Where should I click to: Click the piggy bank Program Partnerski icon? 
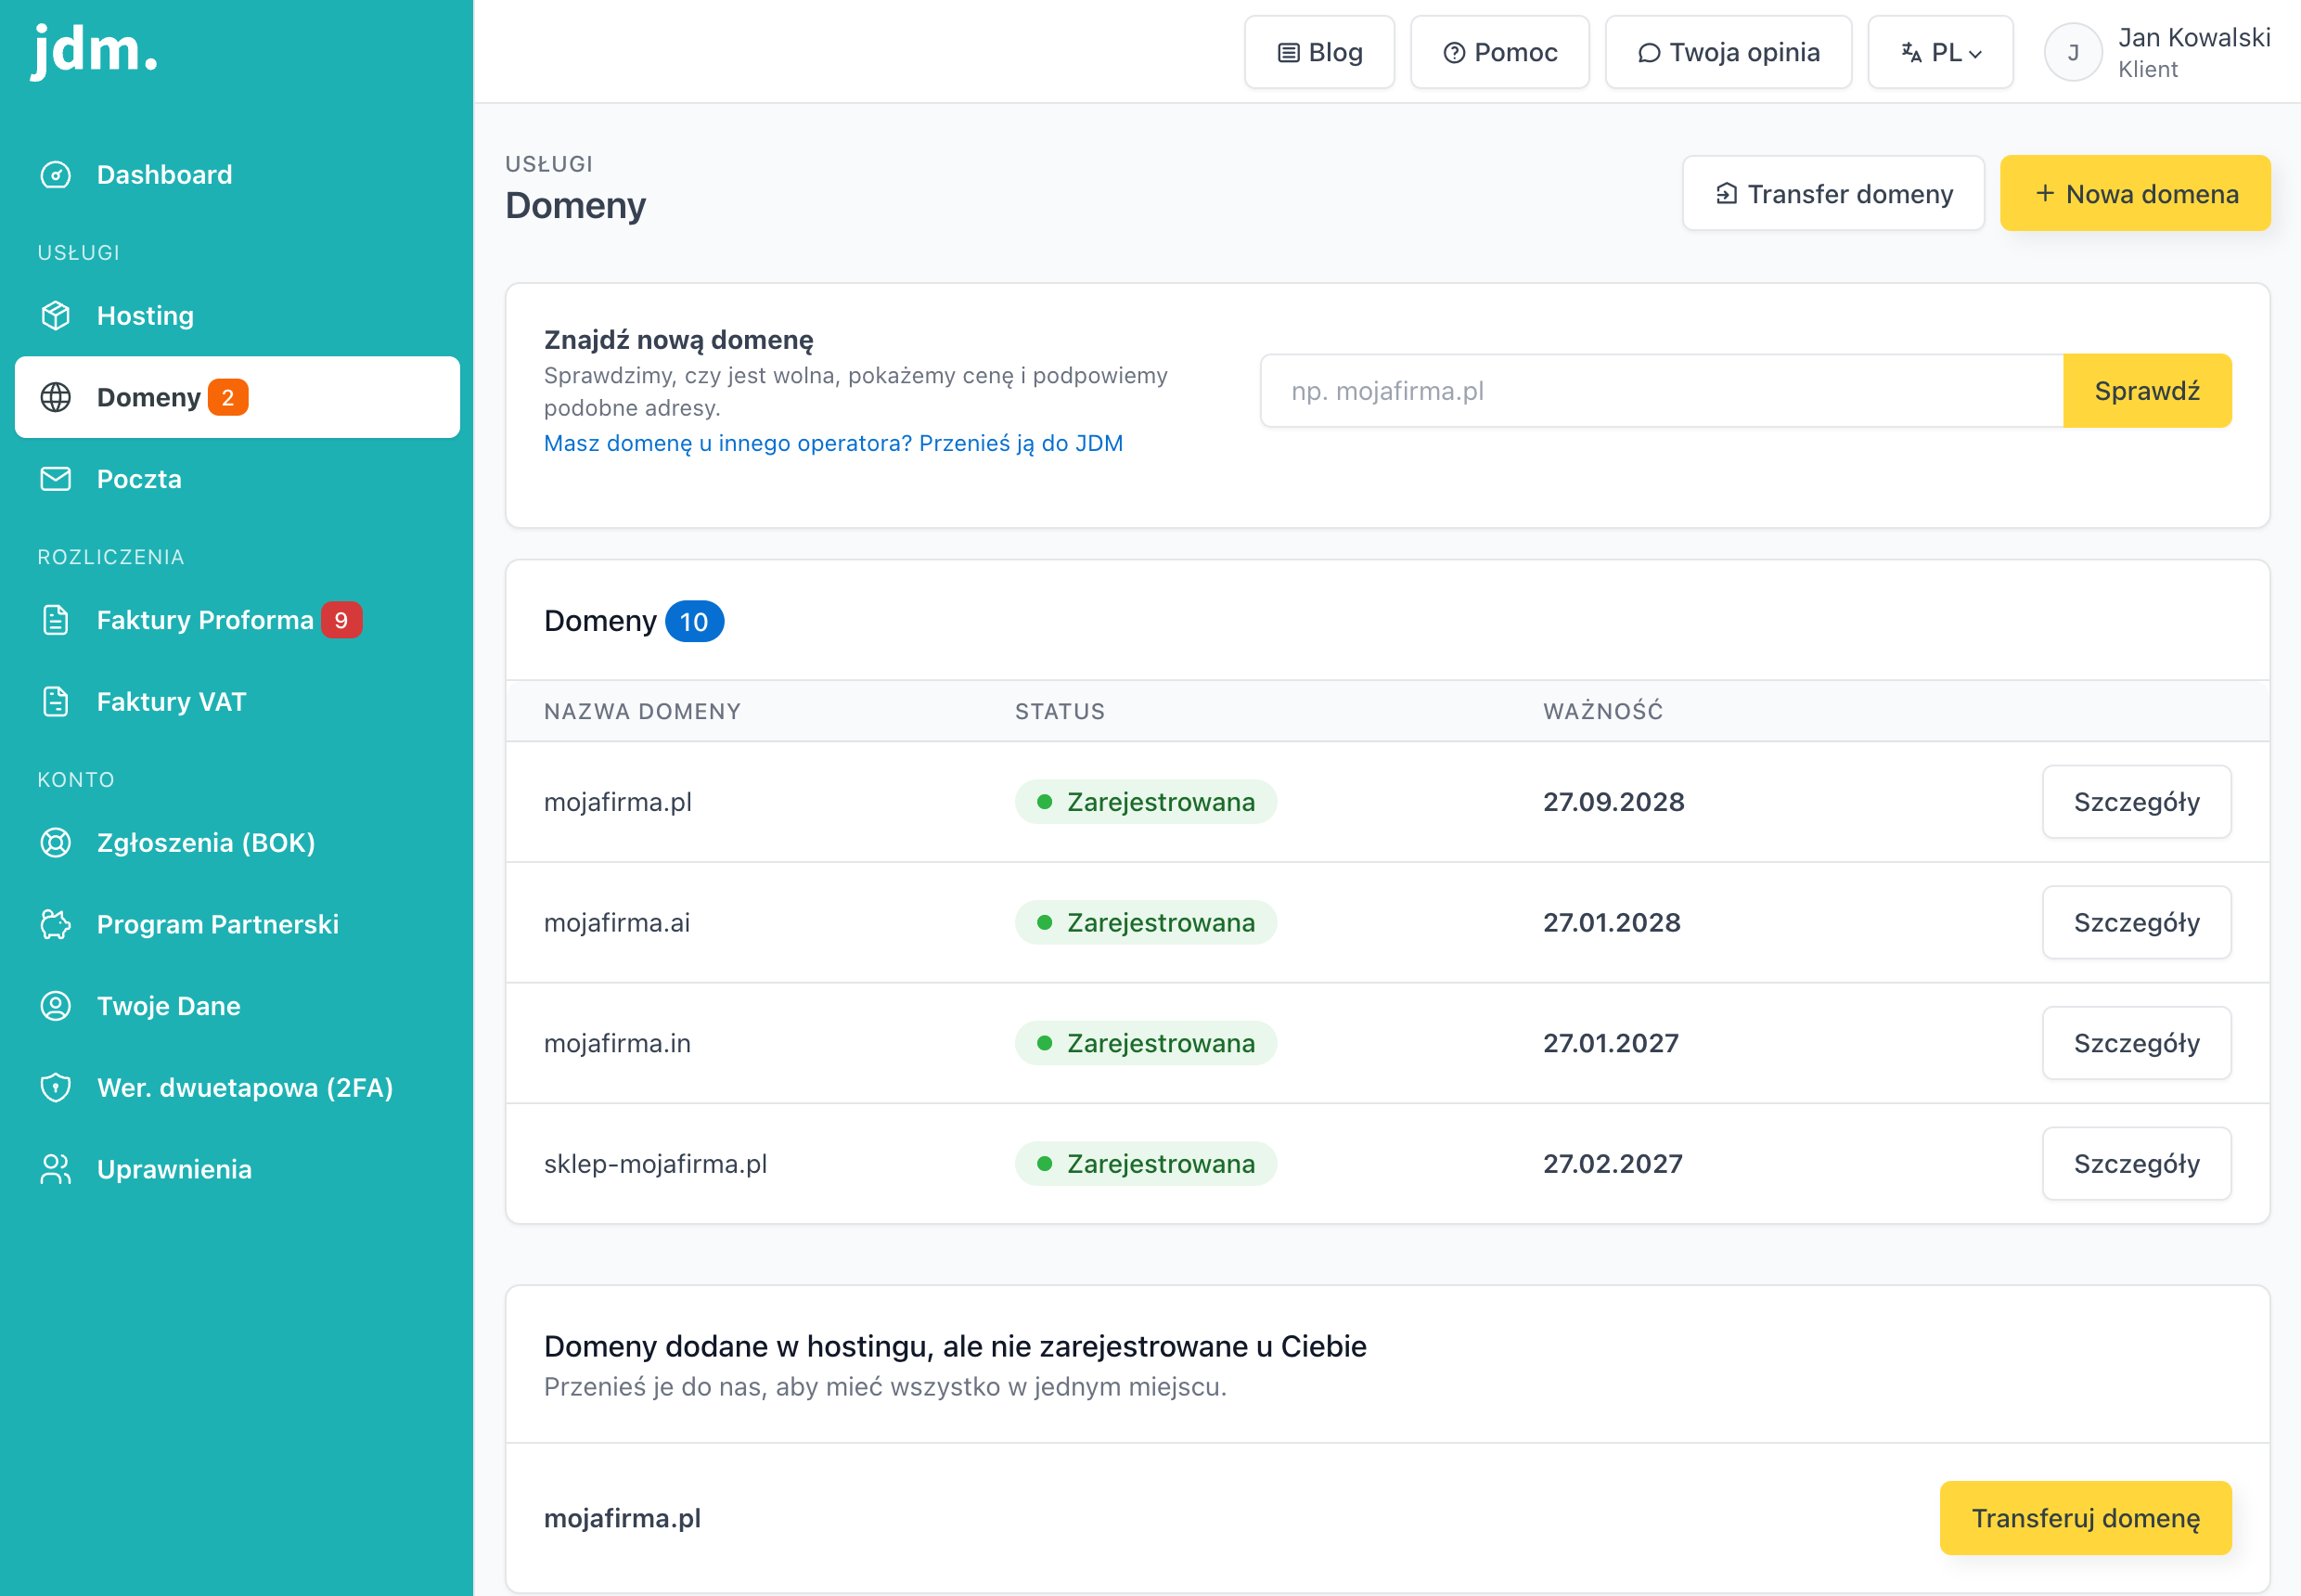click(56, 924)
